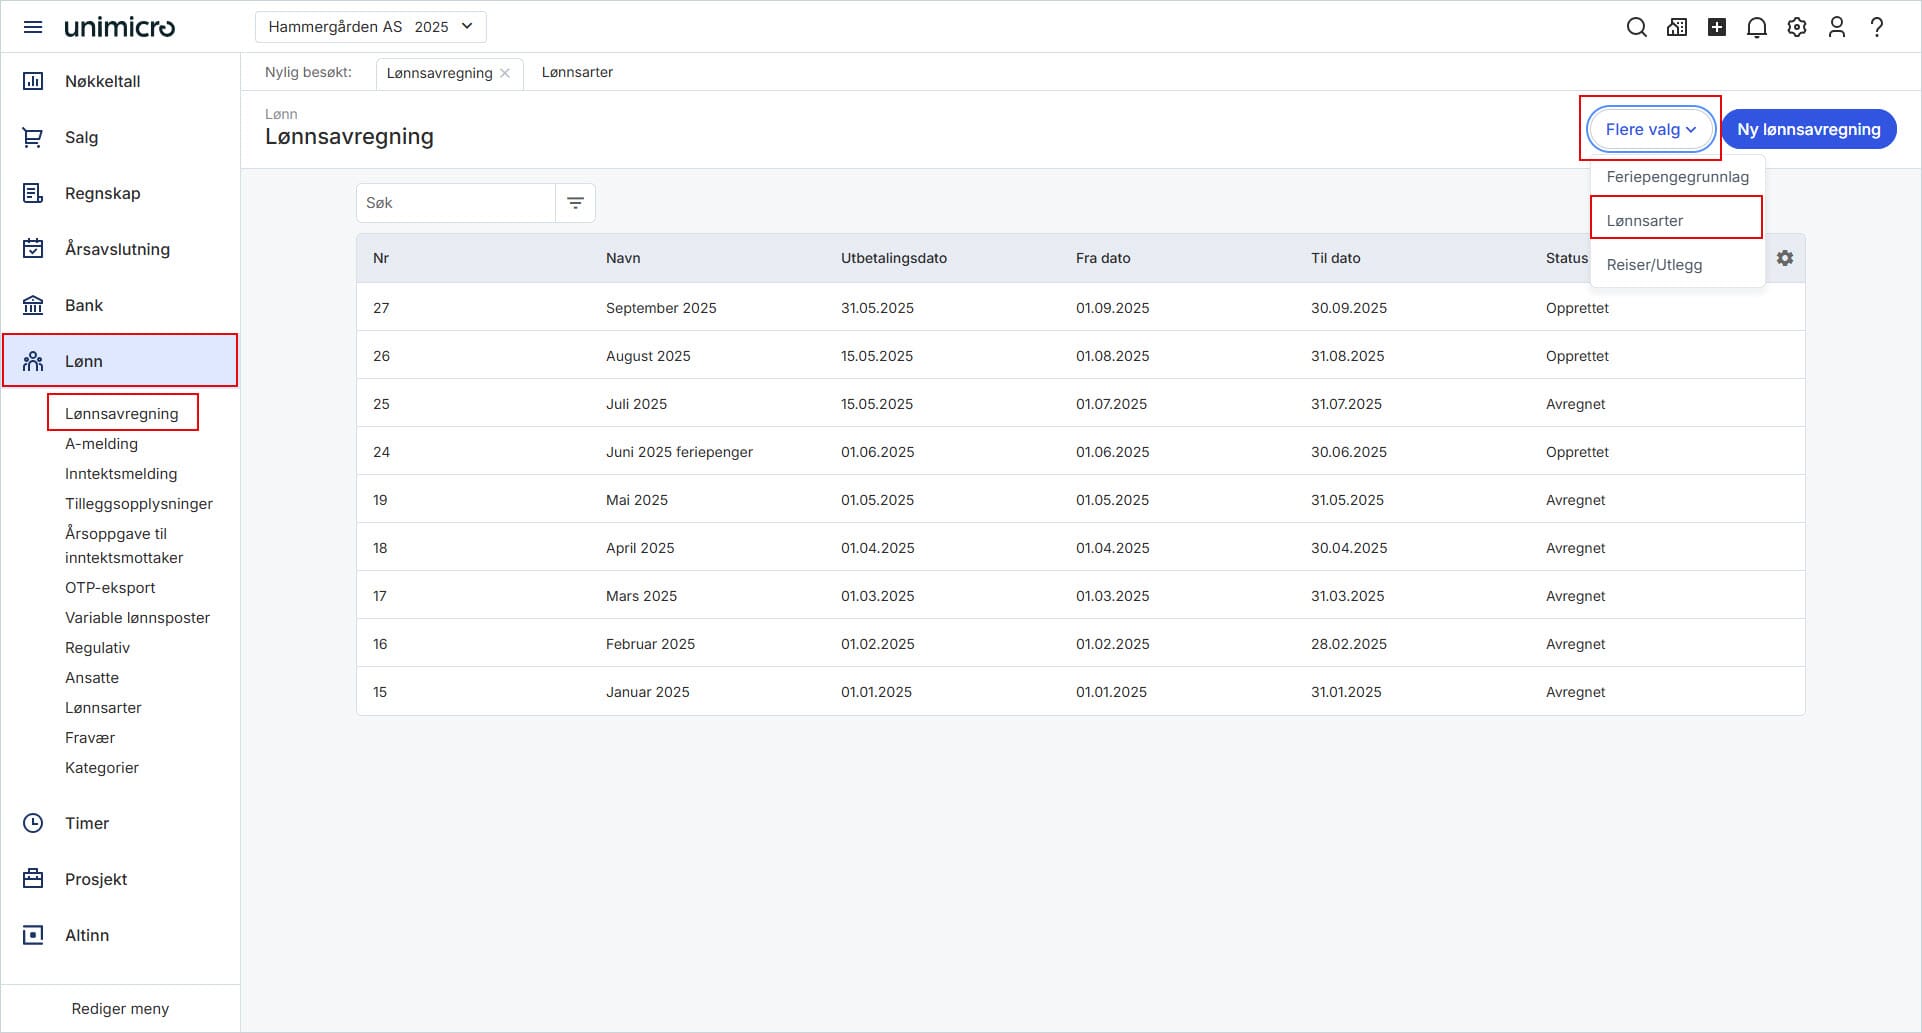Open the notifications bell icon

tap(1757, 27)
